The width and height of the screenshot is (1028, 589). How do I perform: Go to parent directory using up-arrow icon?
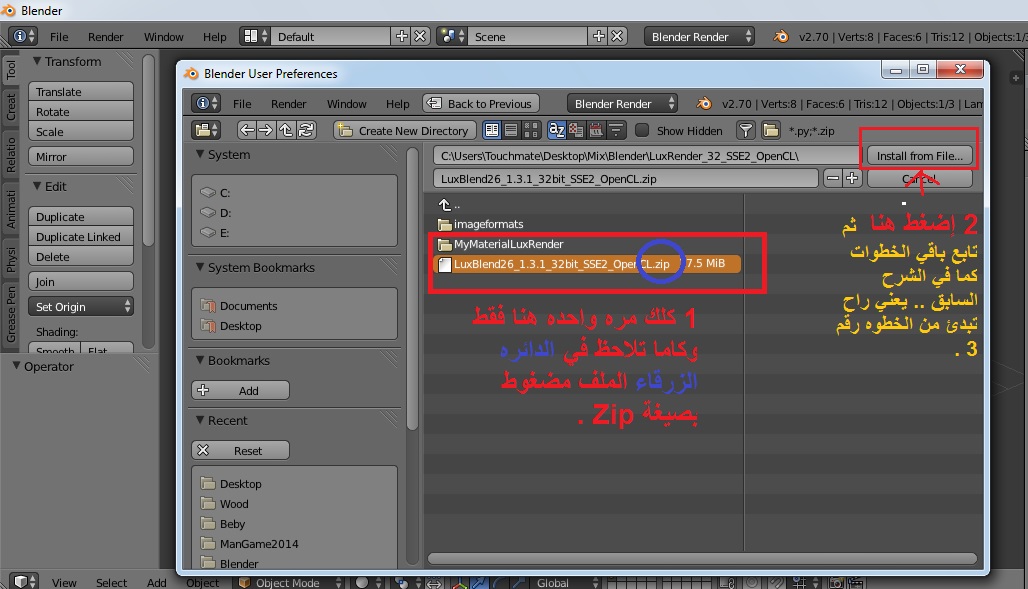pos(286,131)
